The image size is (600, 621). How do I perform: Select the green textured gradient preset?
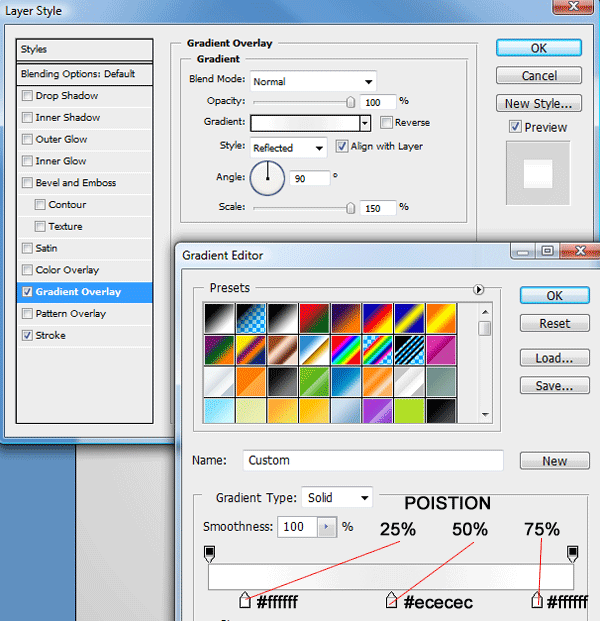(x=314, y=382)
